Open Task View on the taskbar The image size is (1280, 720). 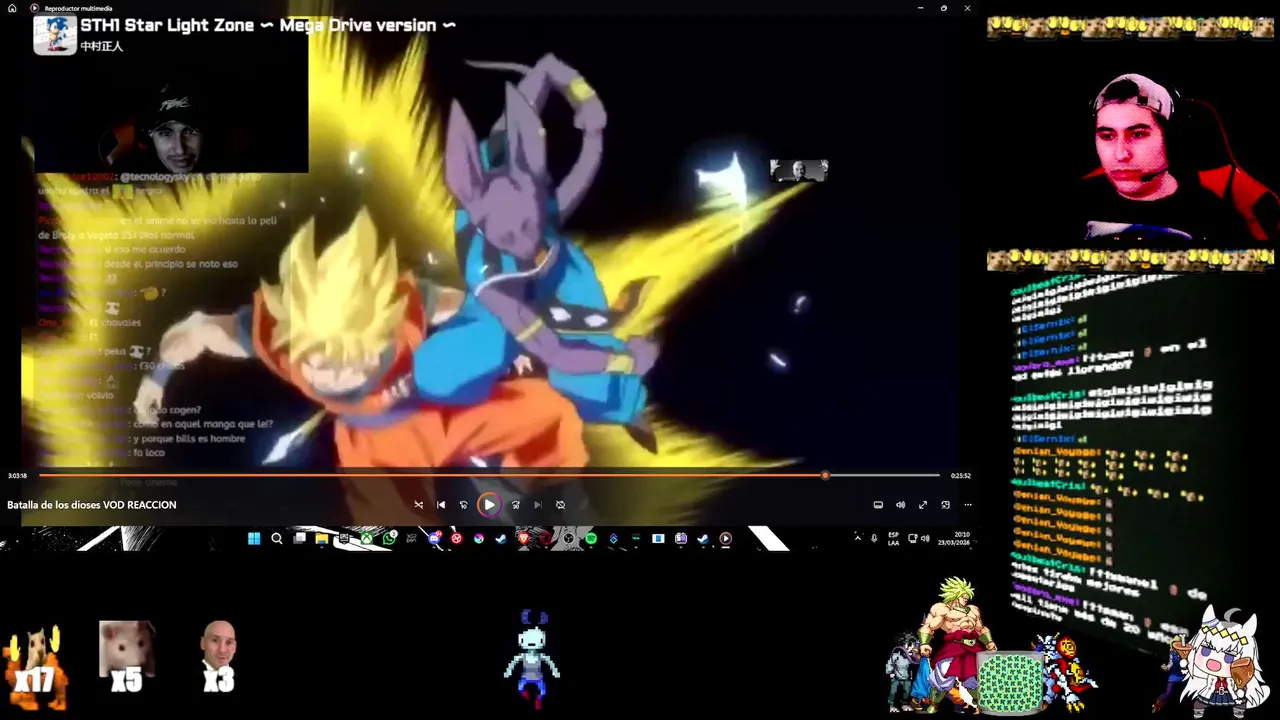(x=299, y=539)
